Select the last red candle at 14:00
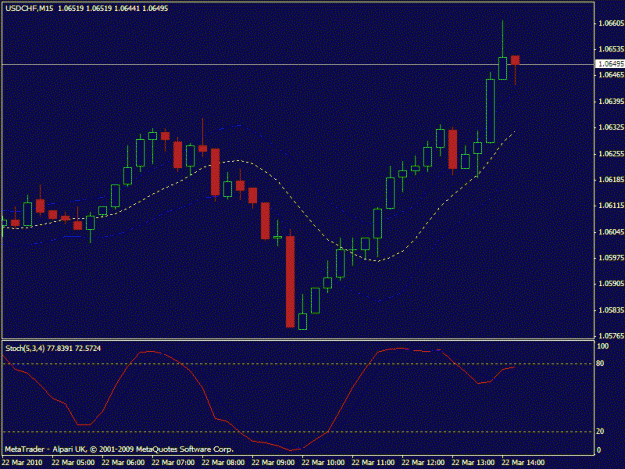625x469 pixels. tap(515, 61)
